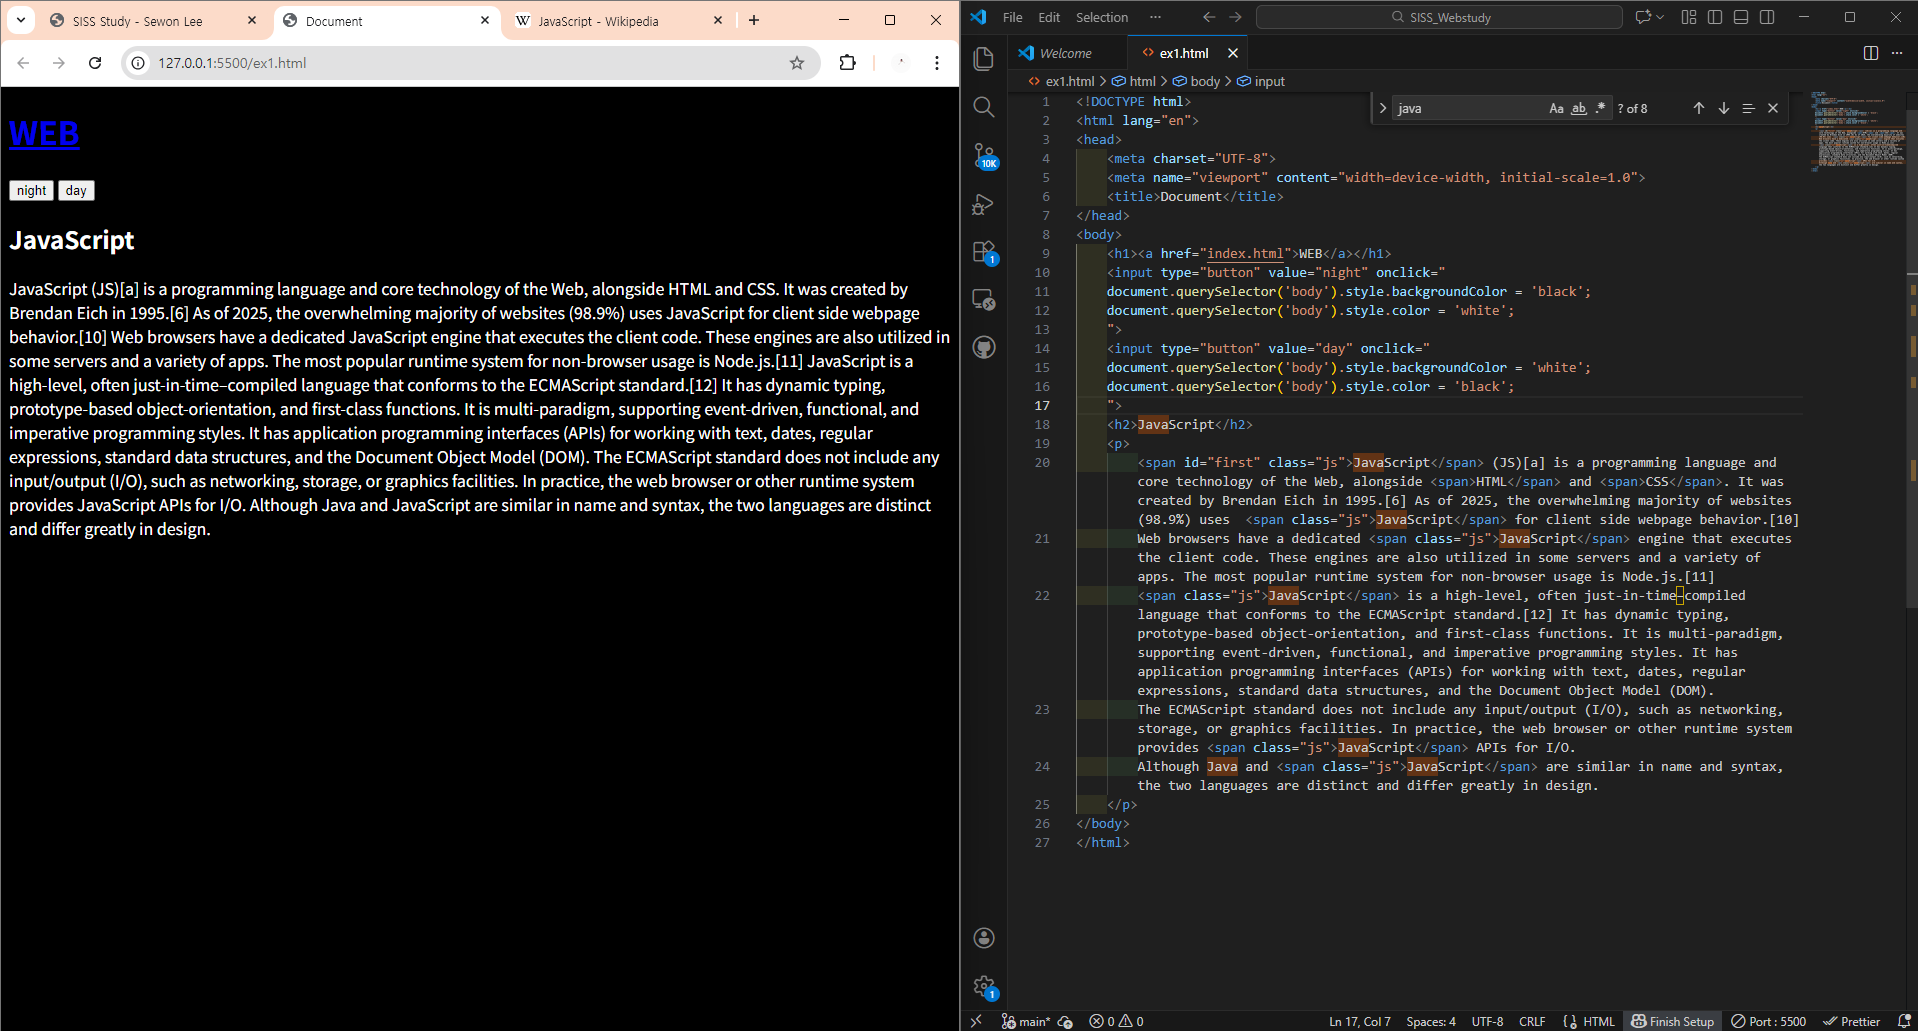This screenshot has width=1918, height=1031.
Task: Open Chrome's tab search dropdown
Action: click(x=21, y=20)
